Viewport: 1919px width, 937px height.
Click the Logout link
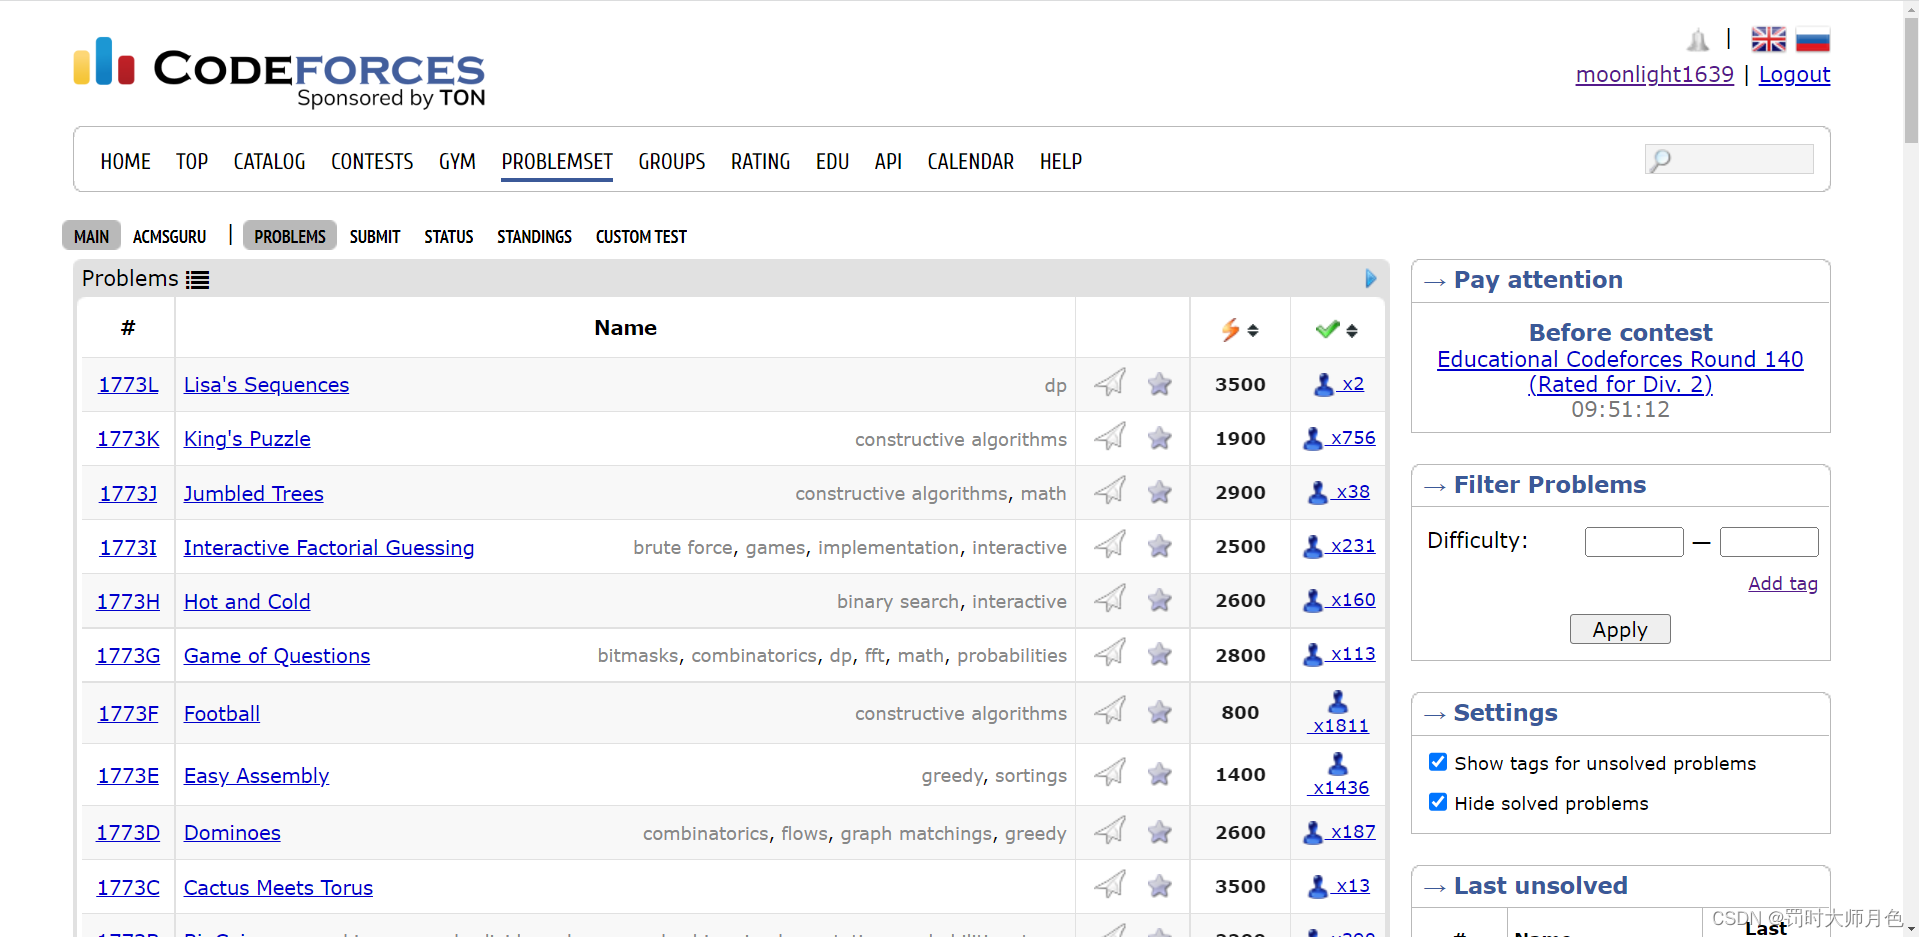click(1795, 75)
